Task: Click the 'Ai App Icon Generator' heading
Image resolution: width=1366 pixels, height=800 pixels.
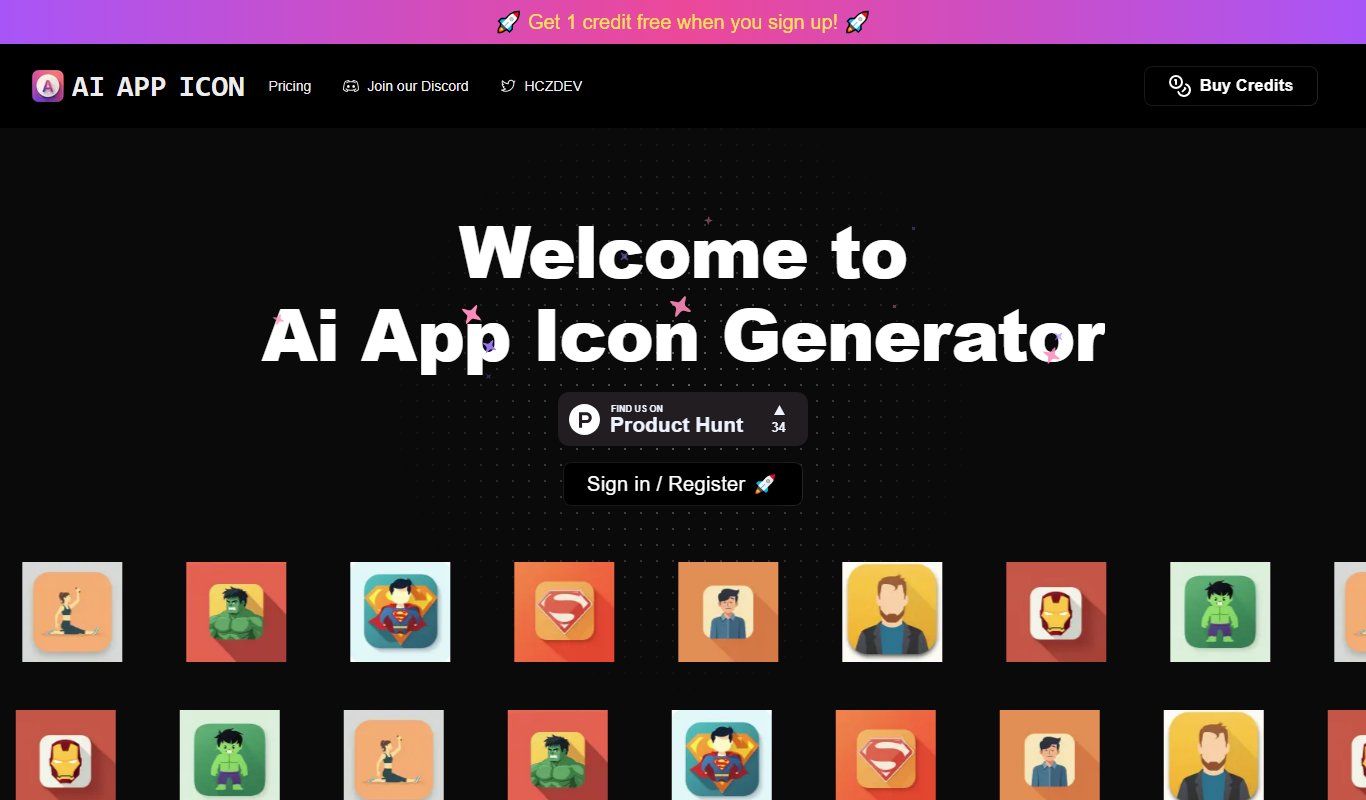Action: 683,336
